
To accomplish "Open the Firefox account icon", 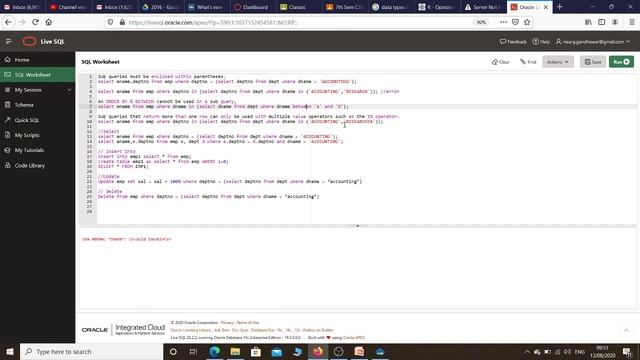I will (615, 22).
